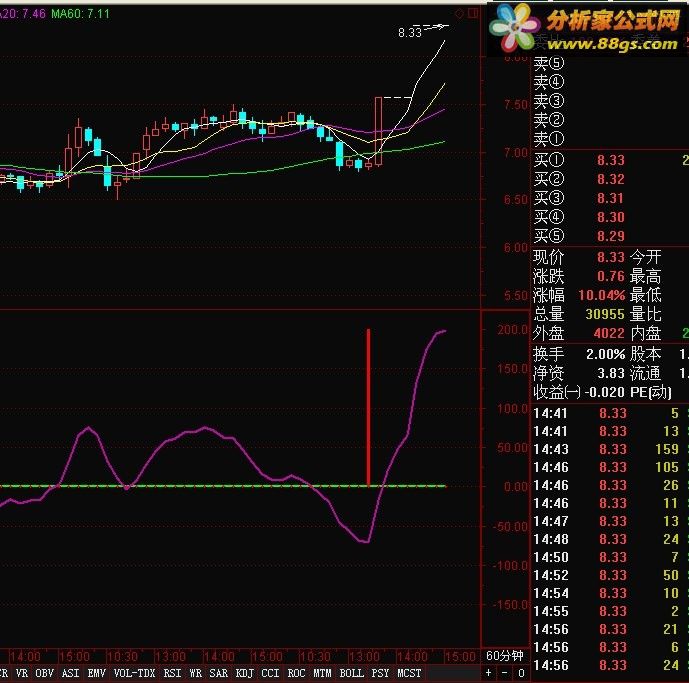Click the 量比 label
The image size is (689, 683).
tap(645, 314)
